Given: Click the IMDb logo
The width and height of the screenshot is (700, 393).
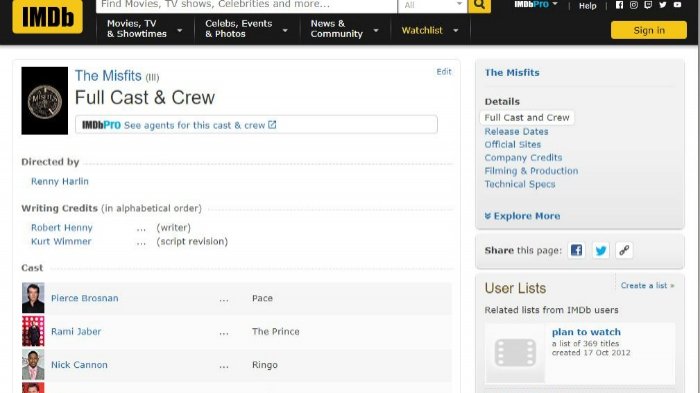Looking at the screenshot, I should [47, 17].
